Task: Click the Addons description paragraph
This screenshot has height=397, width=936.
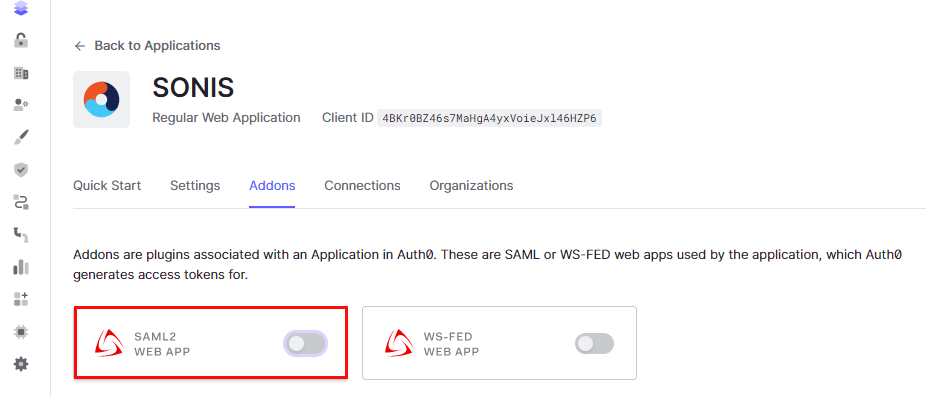Action: point(487,265)
